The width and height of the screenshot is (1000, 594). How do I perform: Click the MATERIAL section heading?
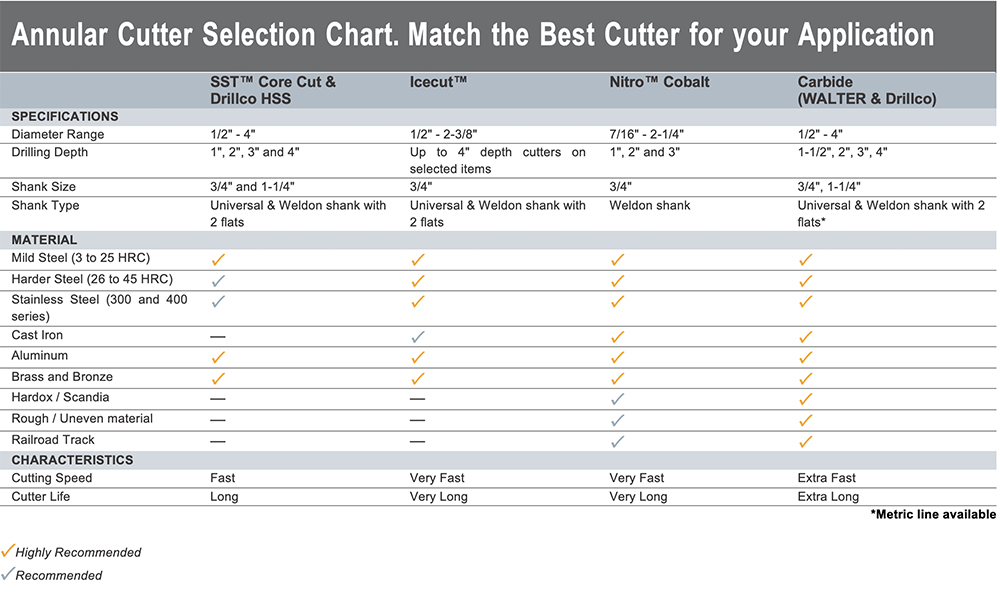pos(44,240)
